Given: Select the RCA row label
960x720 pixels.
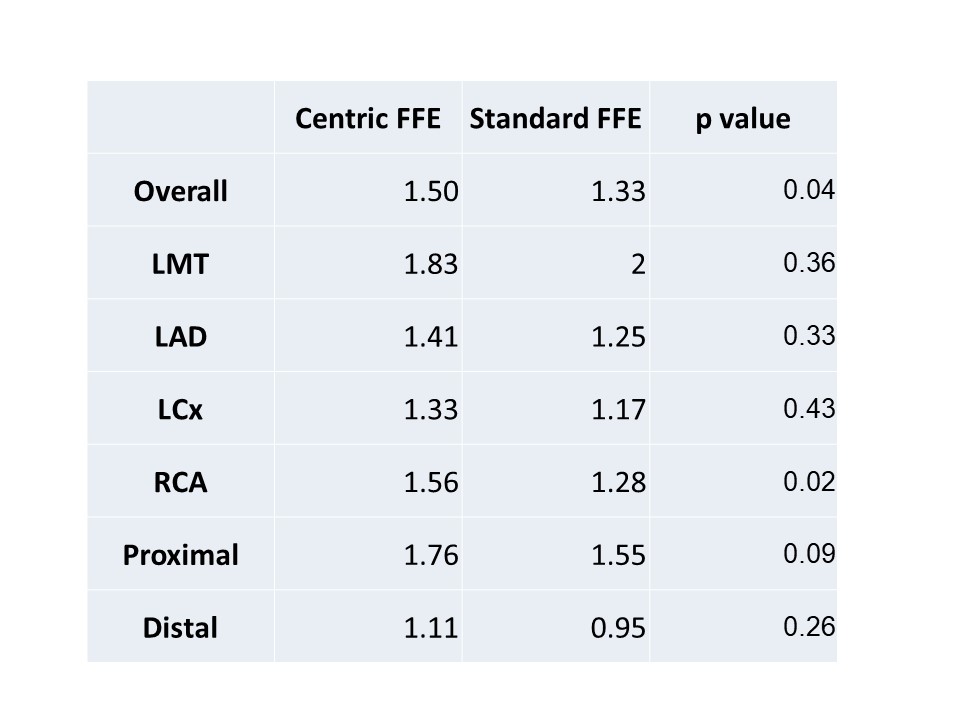Looking at the screenshot, I should coord(181,482).
